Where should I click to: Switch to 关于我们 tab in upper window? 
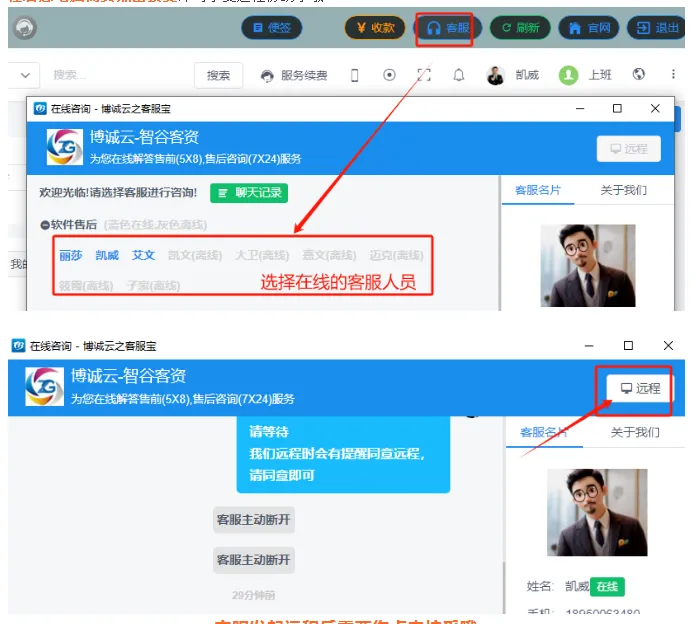point(623,190)
